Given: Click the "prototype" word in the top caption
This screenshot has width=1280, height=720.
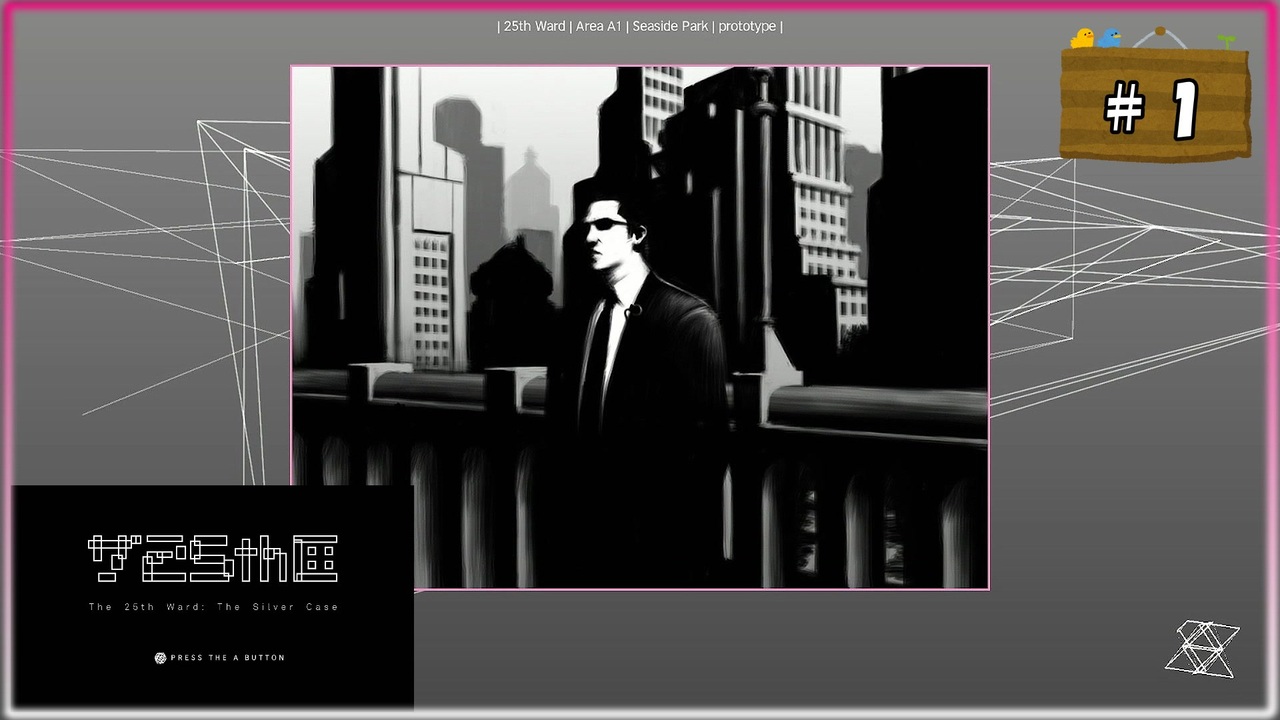Looking at the screenshot, I should pyautogui.click(x=747, y=26).
